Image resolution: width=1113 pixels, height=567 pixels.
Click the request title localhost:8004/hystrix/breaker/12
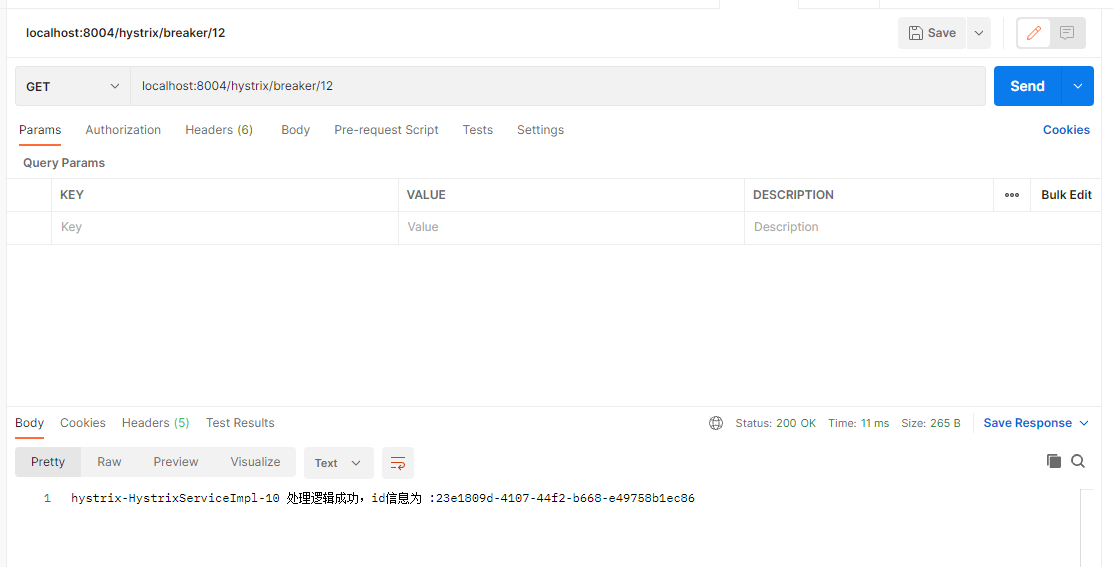click(126, 33)
